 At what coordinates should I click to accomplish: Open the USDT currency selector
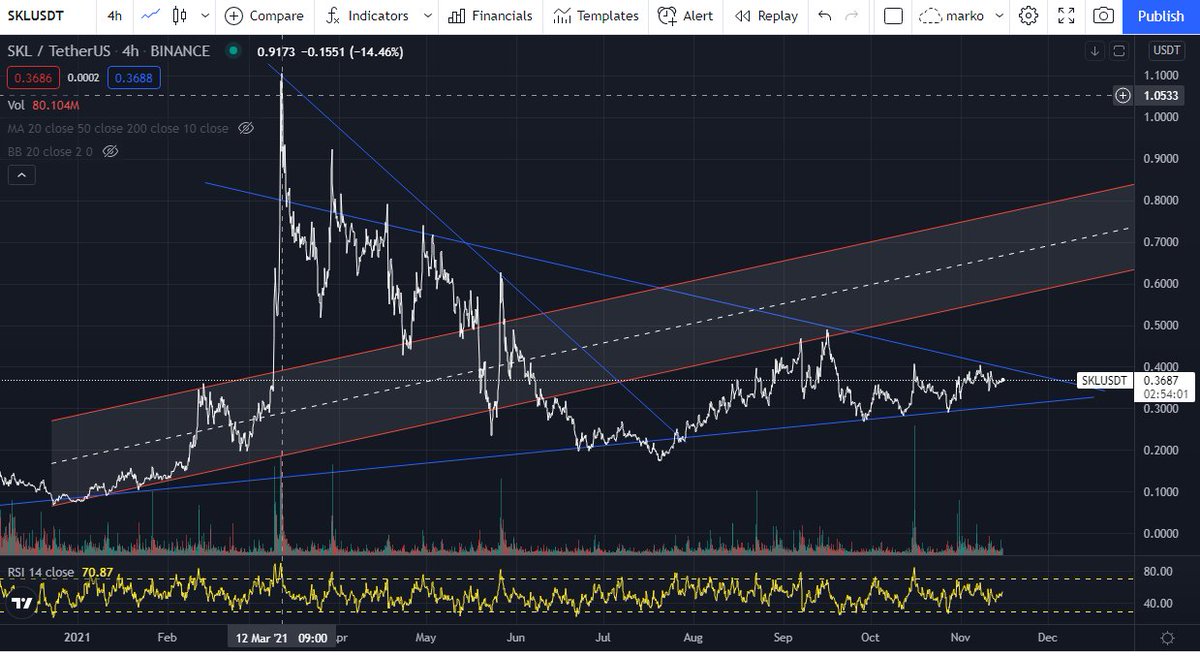tap(1166, 50)
